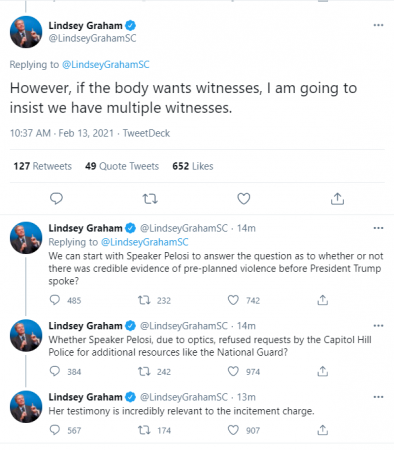This screenshot has height=450, width=394.
Task: Open more options for the main tweet
Action: (378, 25)
